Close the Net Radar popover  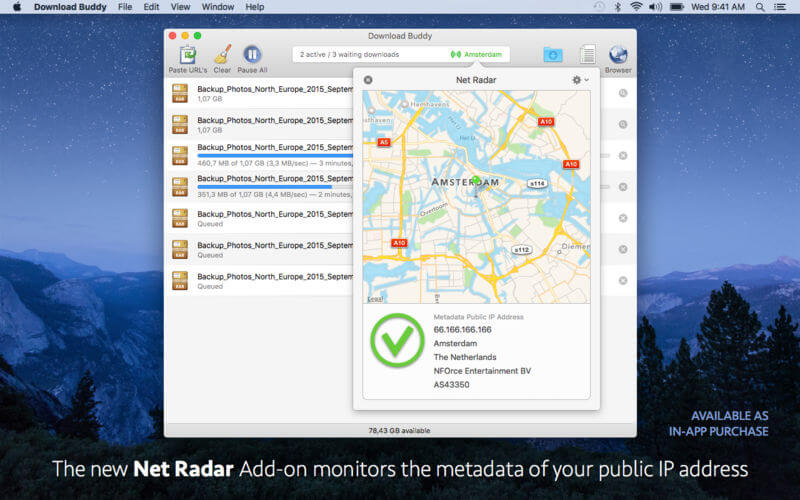368,80
